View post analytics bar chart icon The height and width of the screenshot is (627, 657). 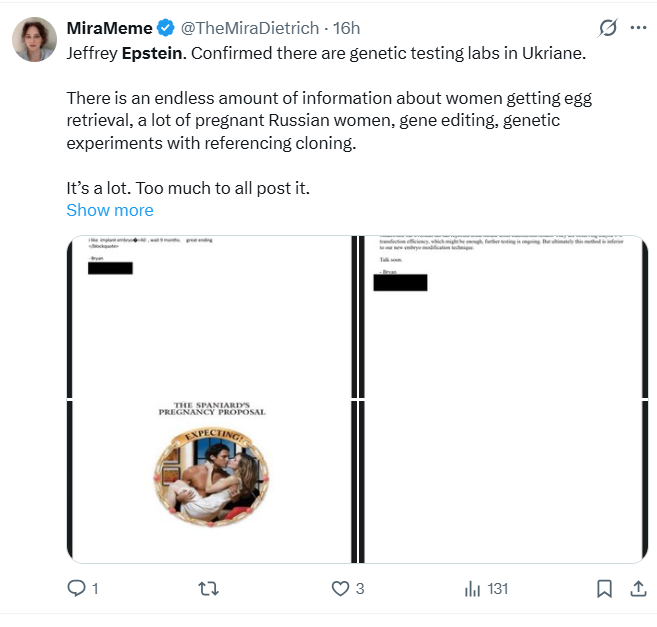click(472, 589)
